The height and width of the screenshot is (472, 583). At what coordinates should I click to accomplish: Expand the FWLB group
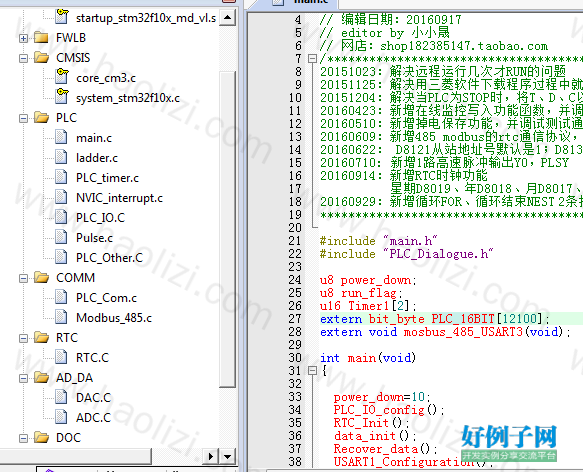click(x=23, y=38)
